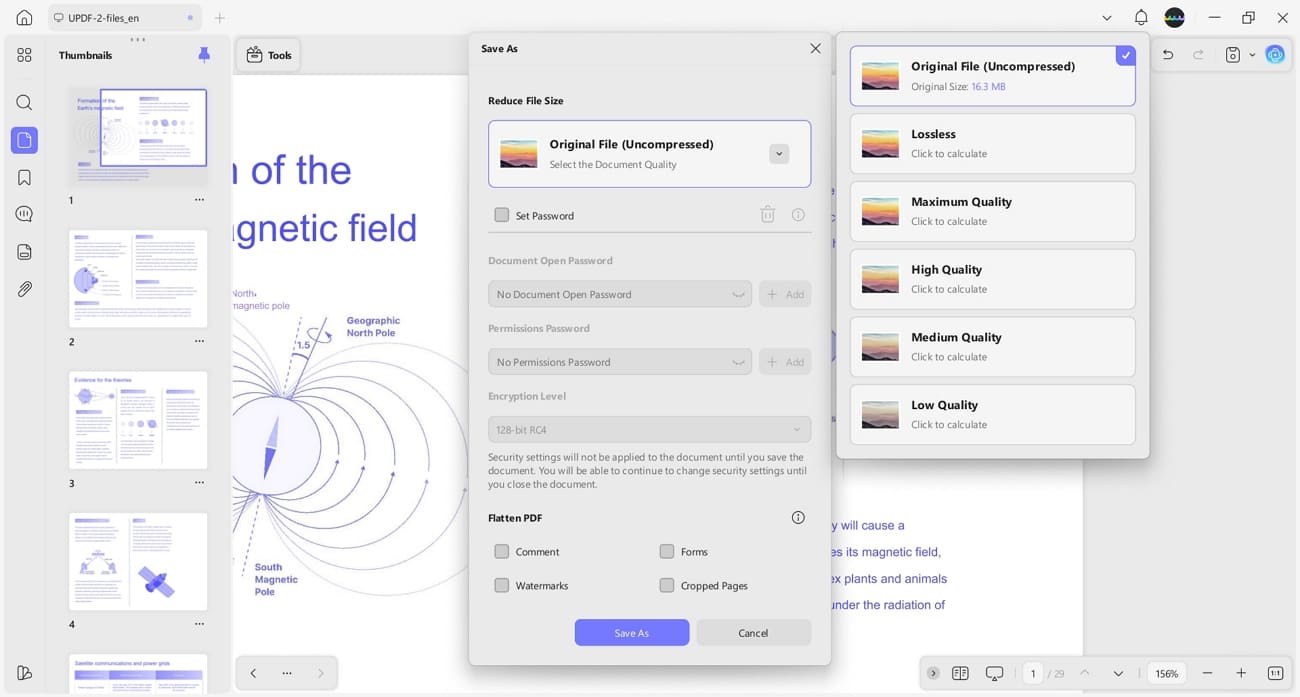Click the Undo icon
The width and height of the screenshot is (1300, 697).
(1167, 54)
